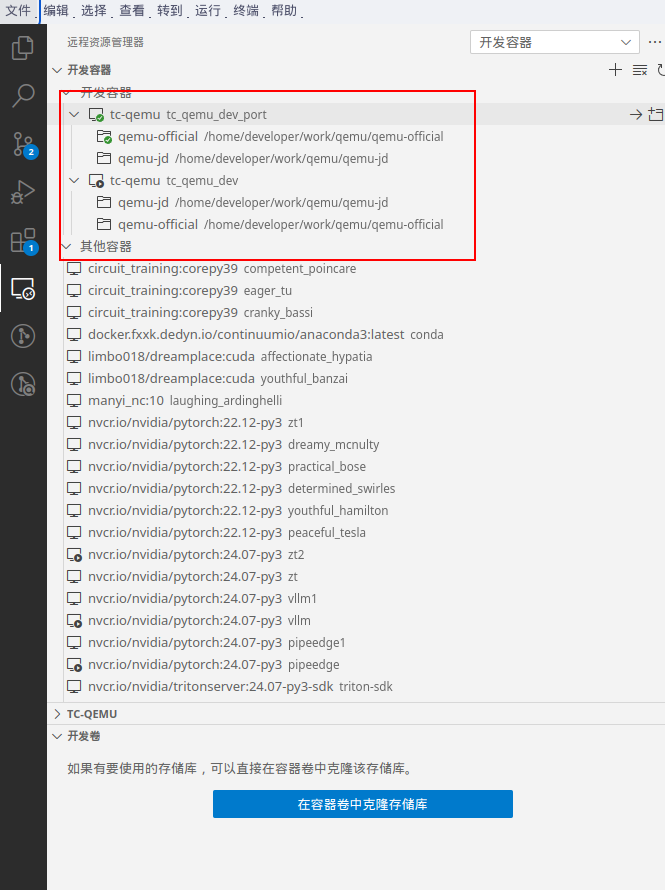Open the 文件 menu

click(x=20, y=11)
